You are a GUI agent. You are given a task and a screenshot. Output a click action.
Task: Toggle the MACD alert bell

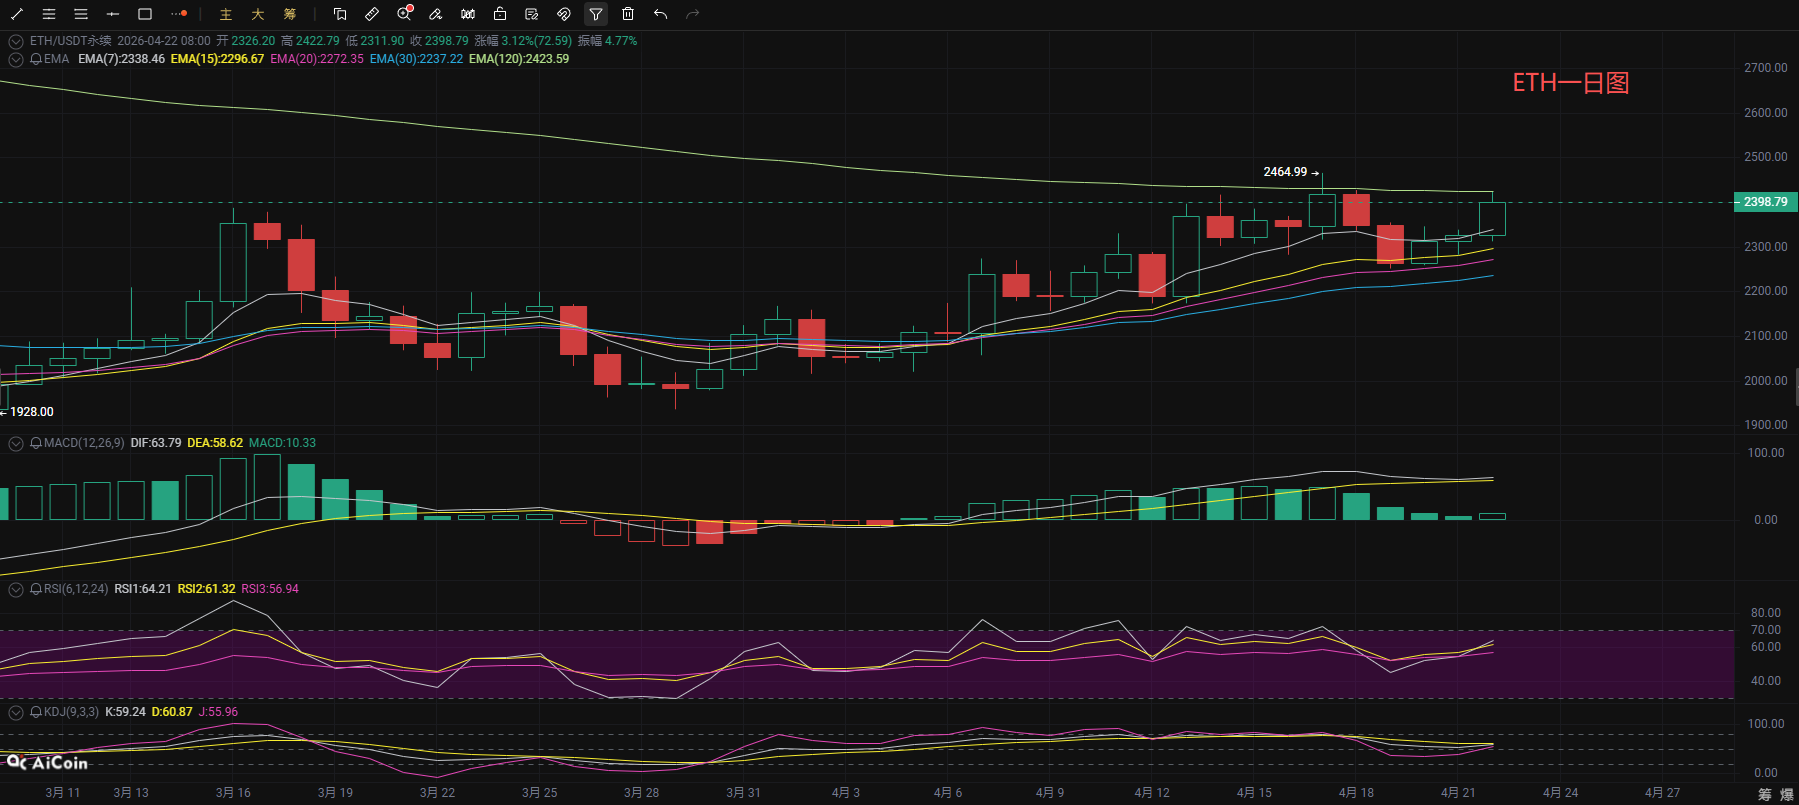coord(36,443)
